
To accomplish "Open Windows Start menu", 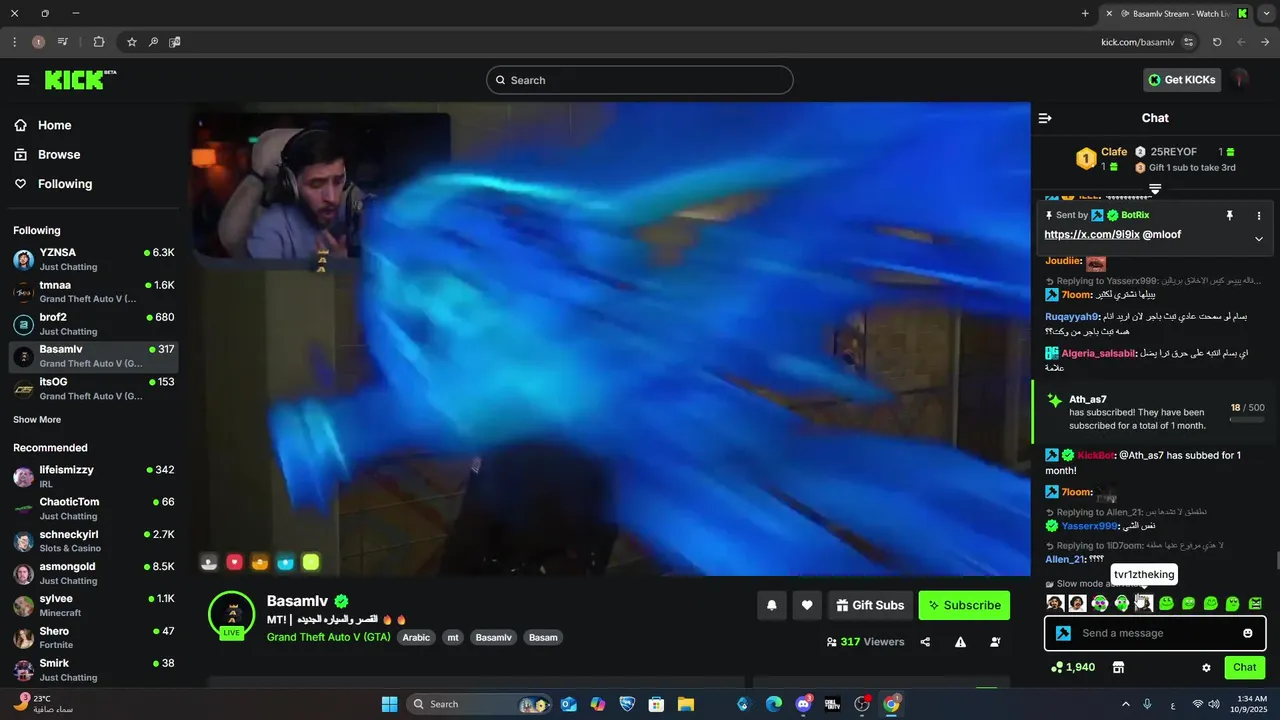I will (389, 704).
